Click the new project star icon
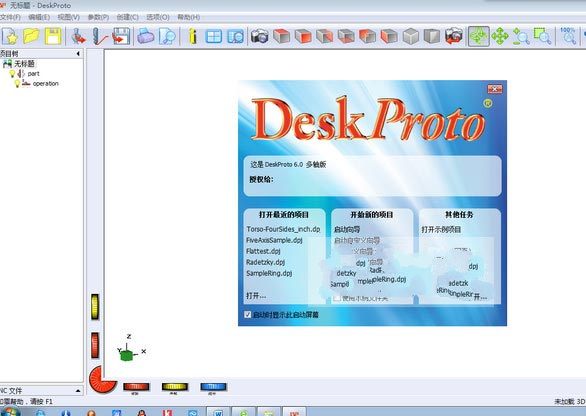Viewport: 586px width, 416px height. click(x=10, y=36)
